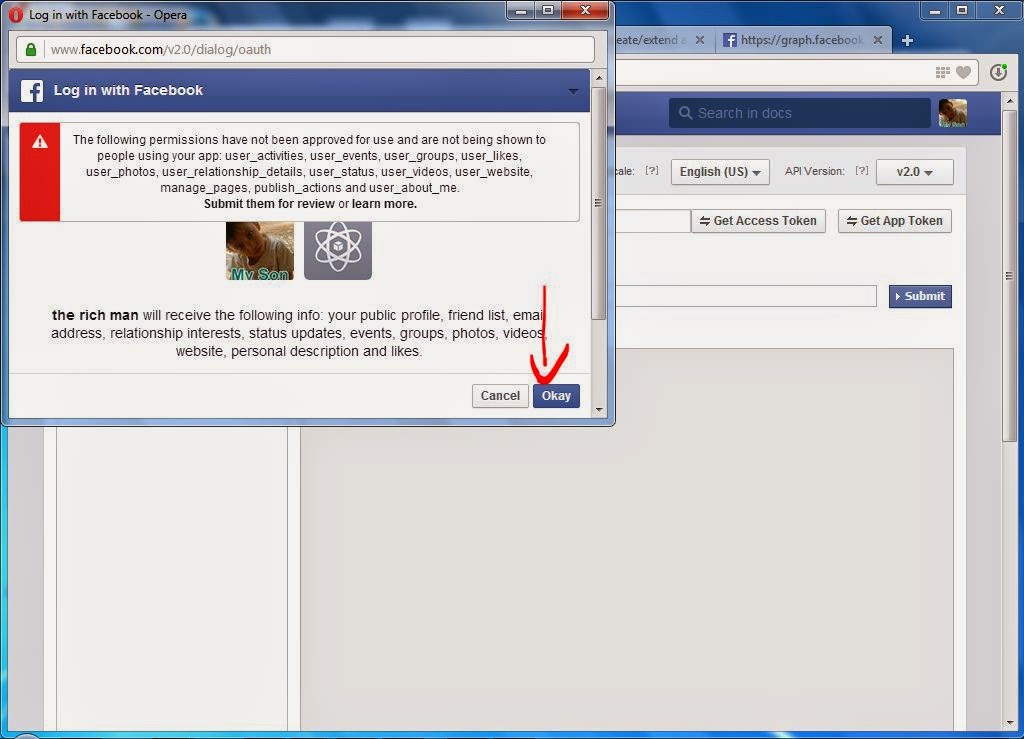Click the dialog vertical scrollbar thumb

pos(599,203)
